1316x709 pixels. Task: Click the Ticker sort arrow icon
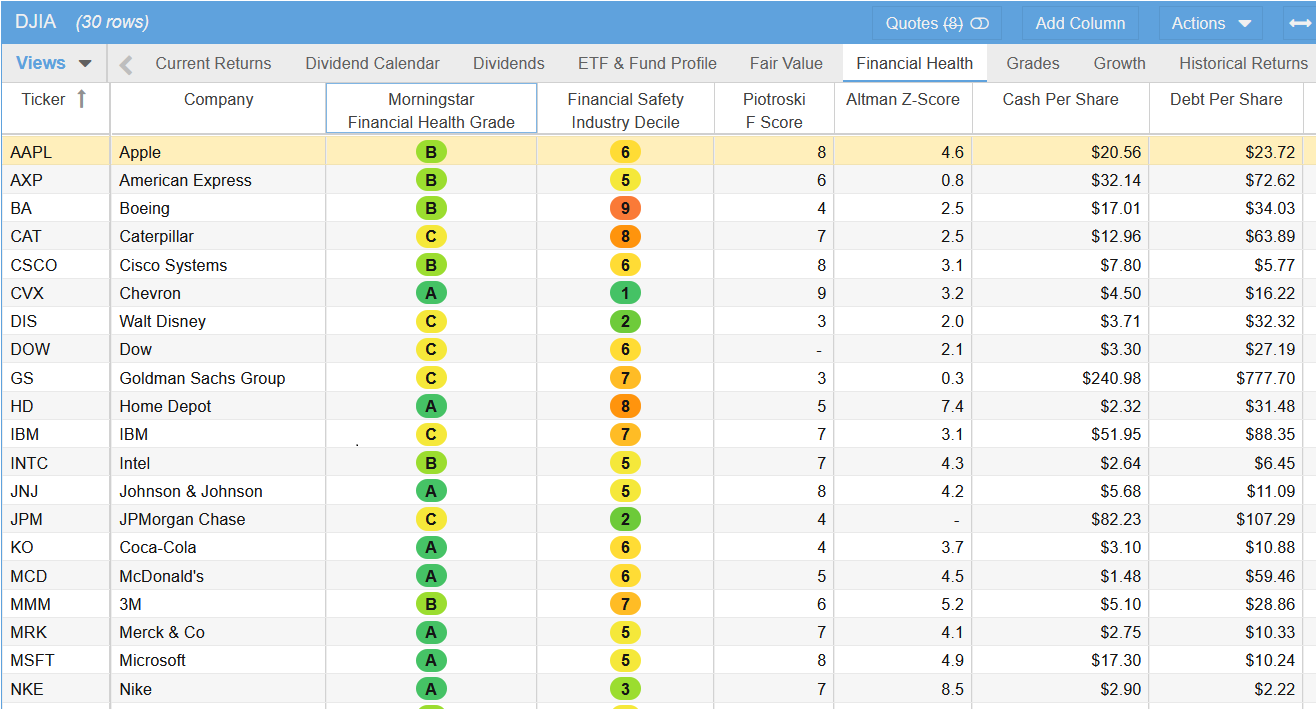coord(82,99)
